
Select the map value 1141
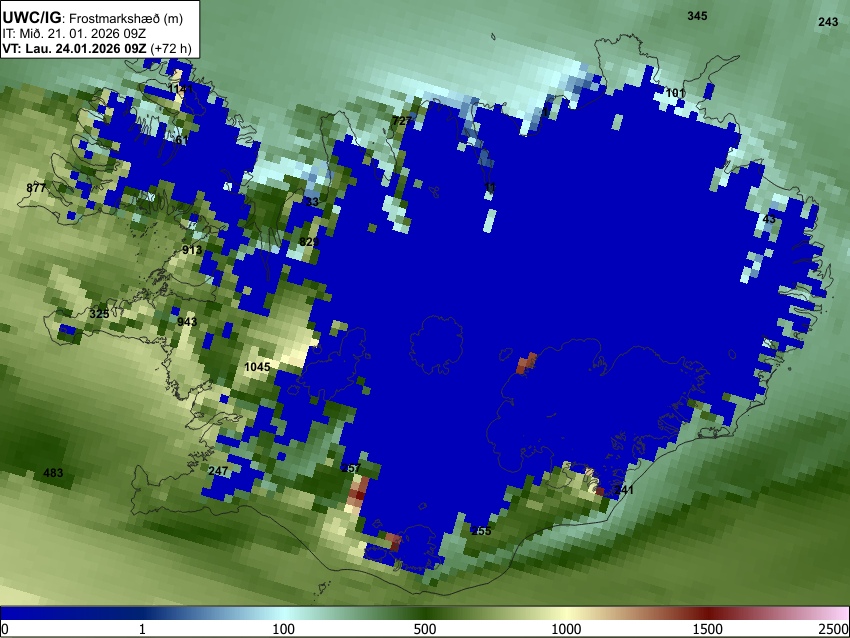point(180,89)
